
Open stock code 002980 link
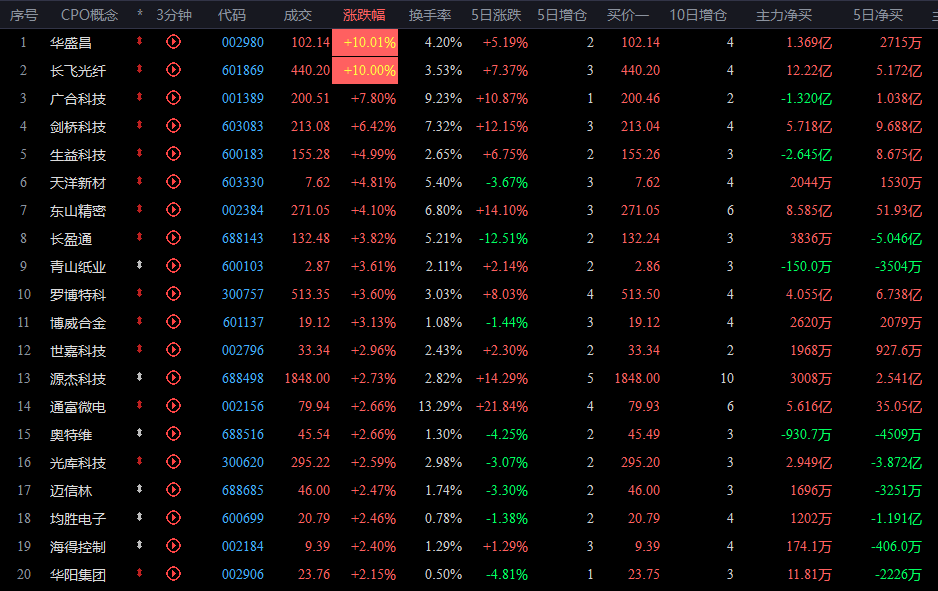pyautogui.click(x=243, y=42)
